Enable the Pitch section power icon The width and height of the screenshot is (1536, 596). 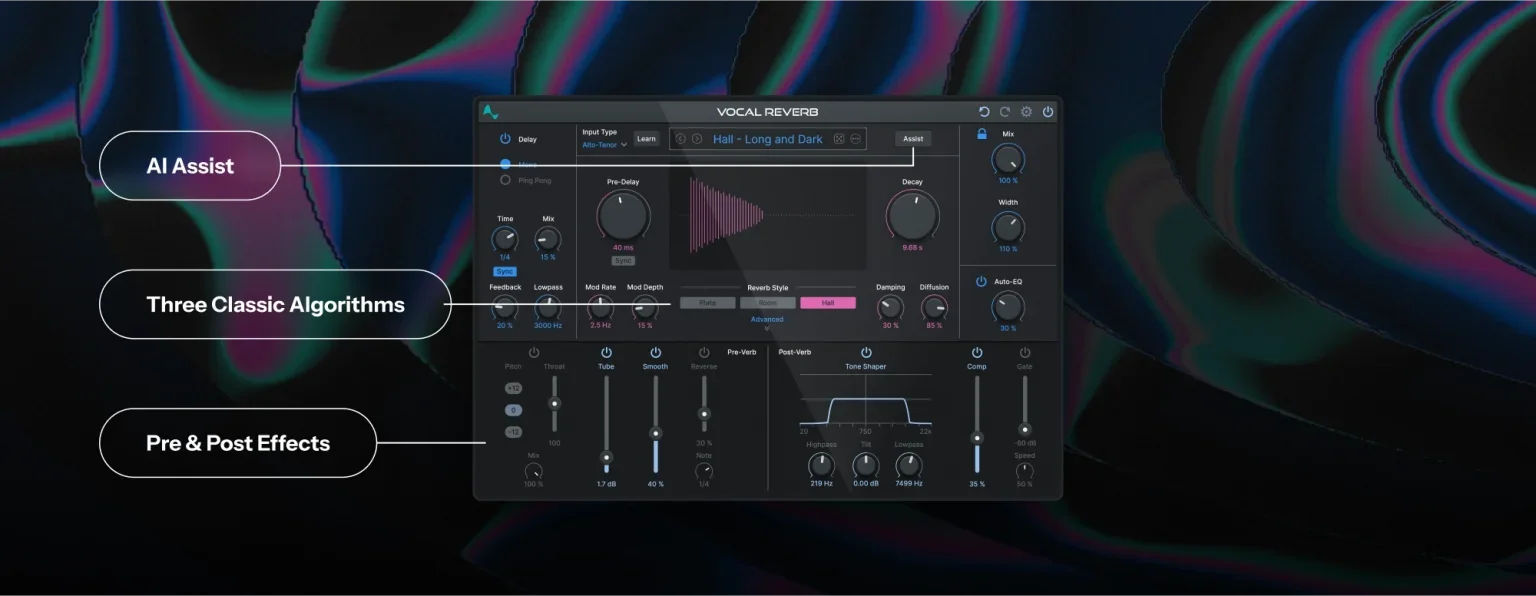pyautogui.click(x=534, y=352)
